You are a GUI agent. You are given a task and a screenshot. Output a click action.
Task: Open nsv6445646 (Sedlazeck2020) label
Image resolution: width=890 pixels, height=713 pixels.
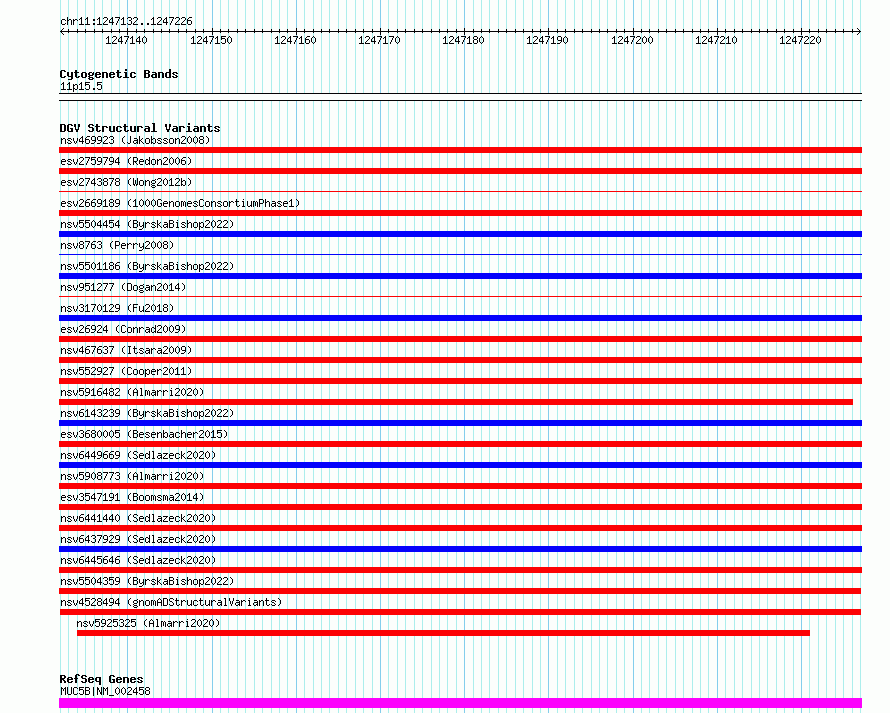pyautogui.click(x=138, y=560)
